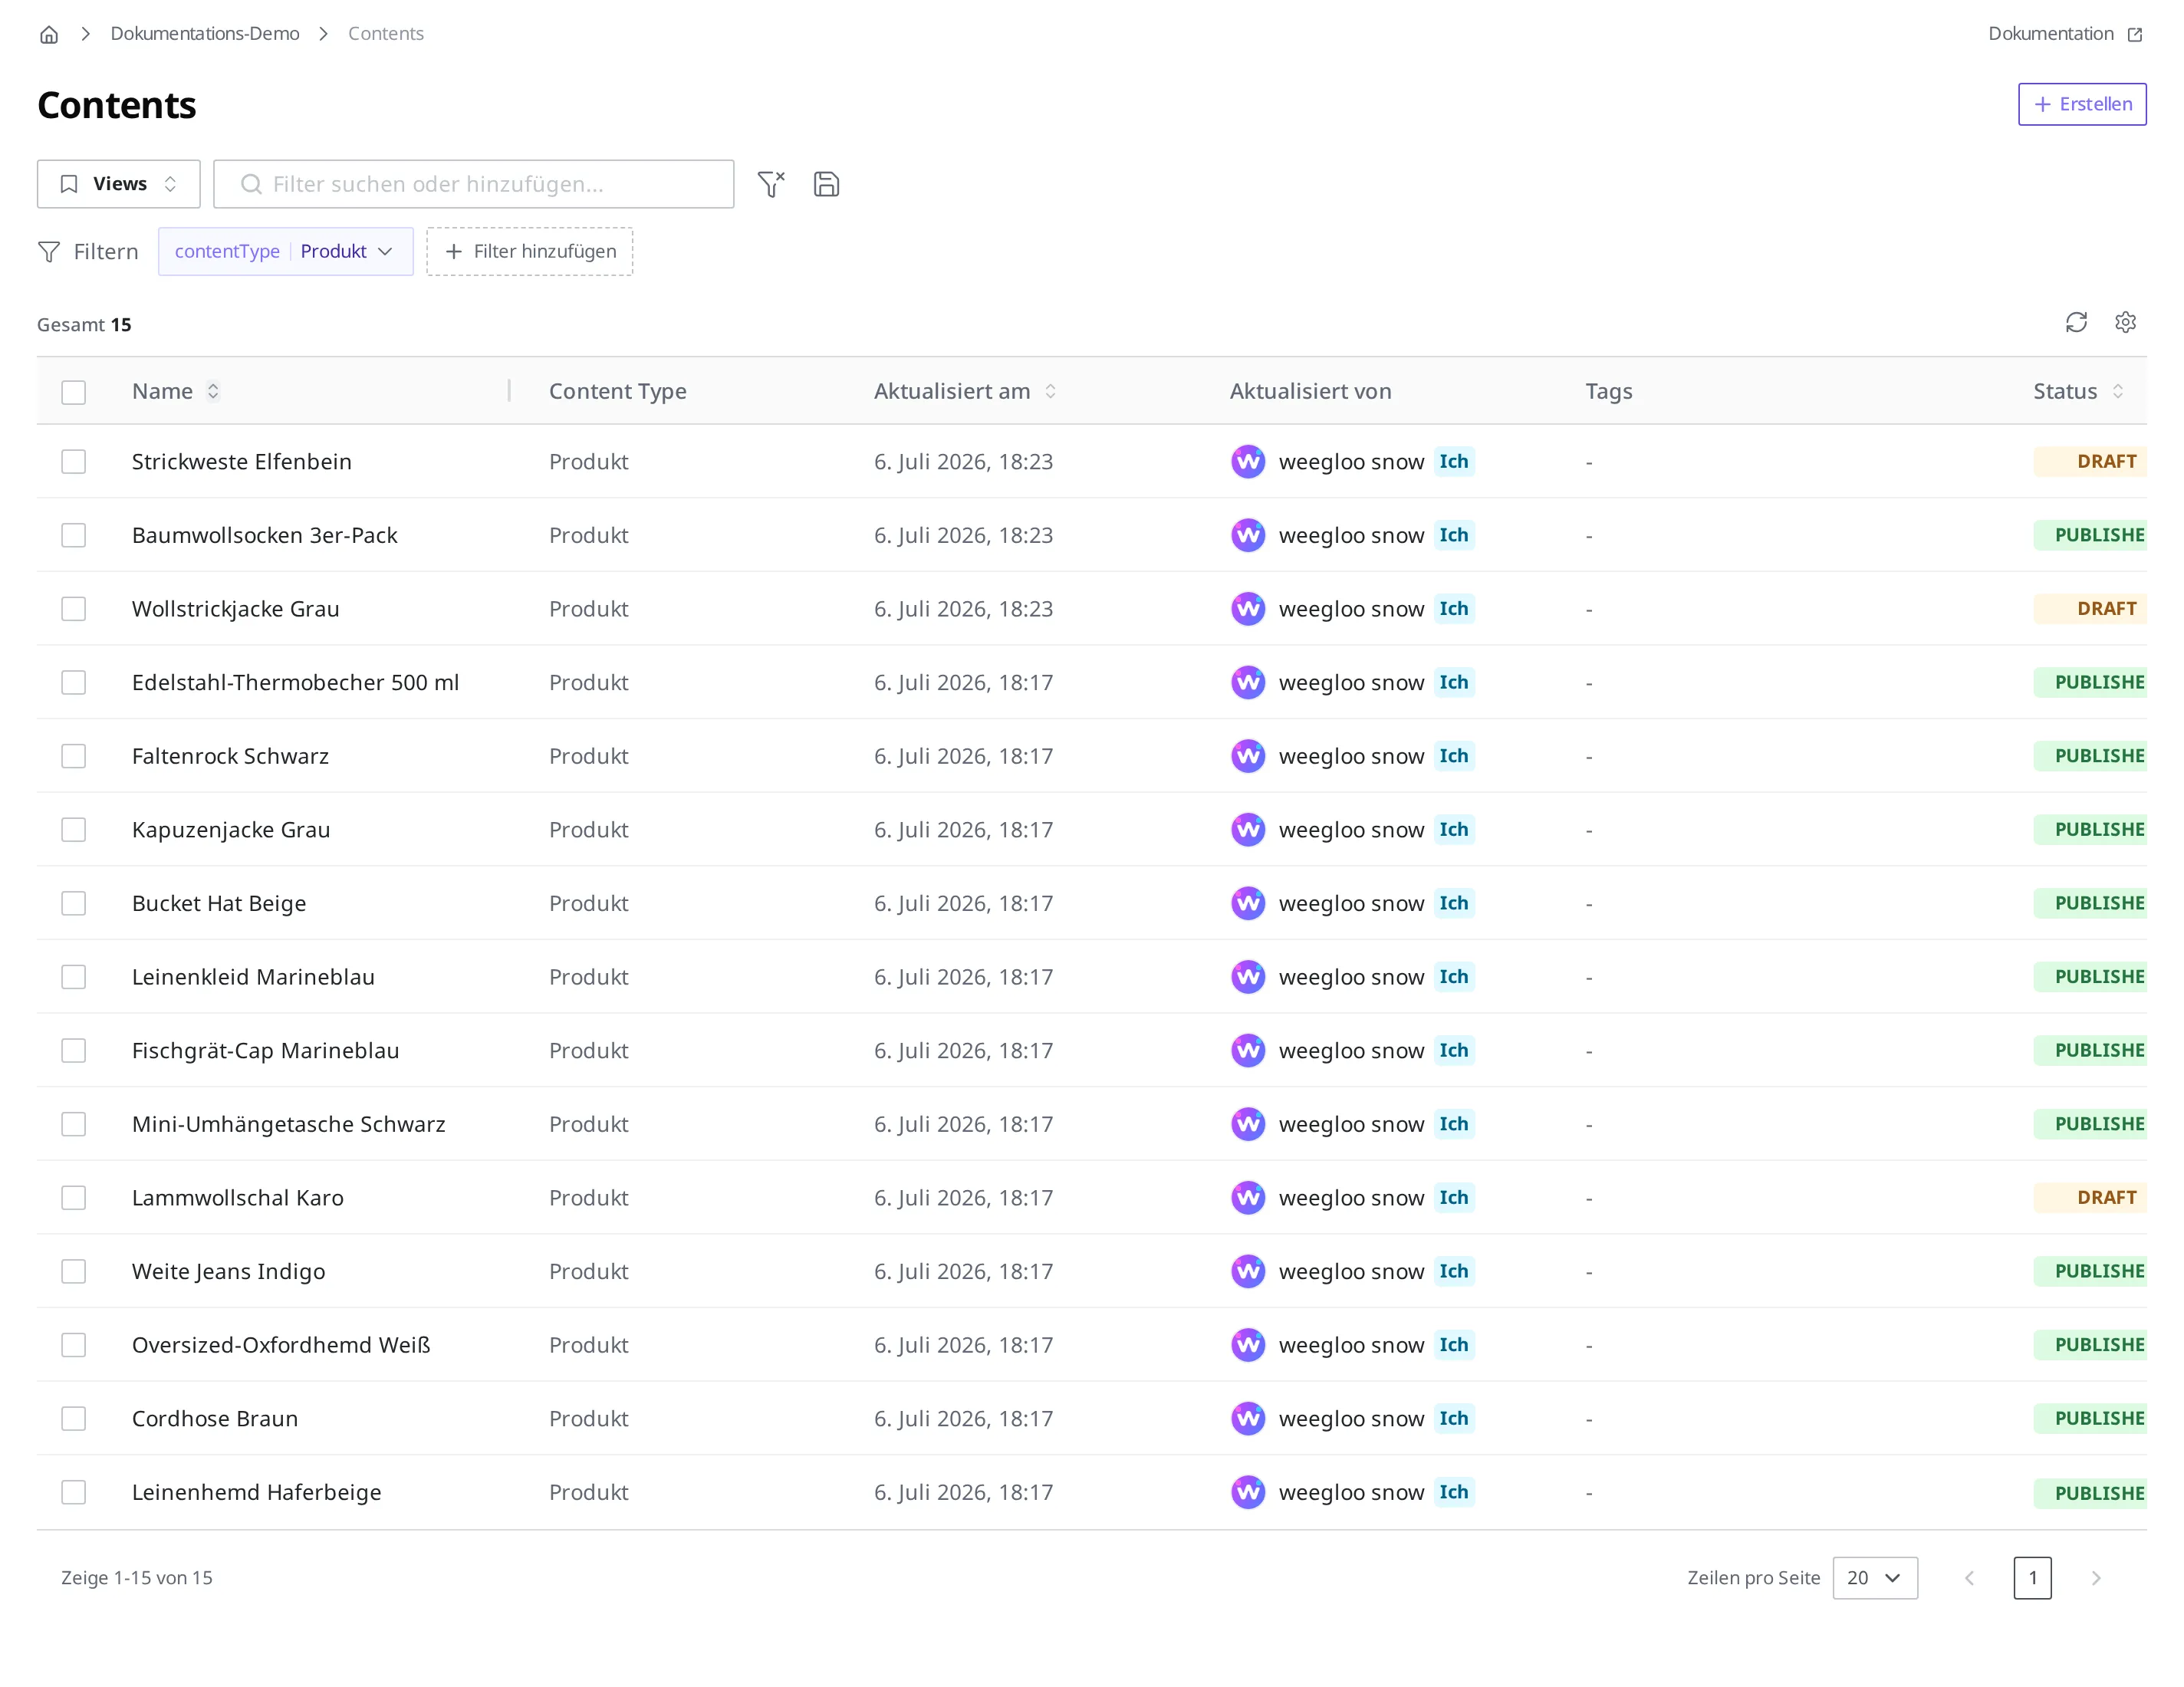Sort by Name column arrows

pos(213,391)
